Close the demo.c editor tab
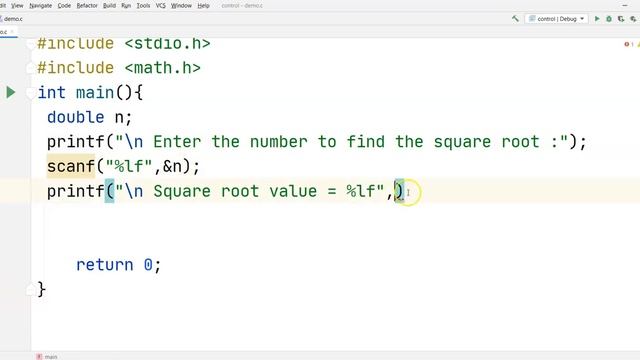Viewport: 640px width, 360px height. (x=12, y=31)
